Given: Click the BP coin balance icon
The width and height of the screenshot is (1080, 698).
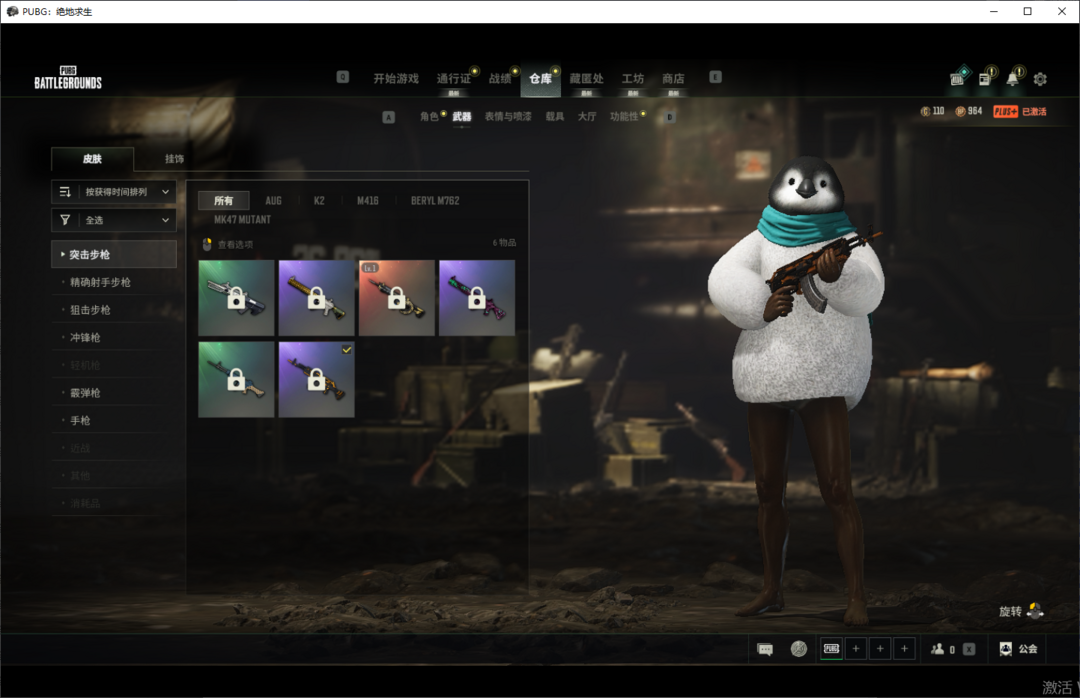Looking at the screenshot, I should (x=961, y=112).
